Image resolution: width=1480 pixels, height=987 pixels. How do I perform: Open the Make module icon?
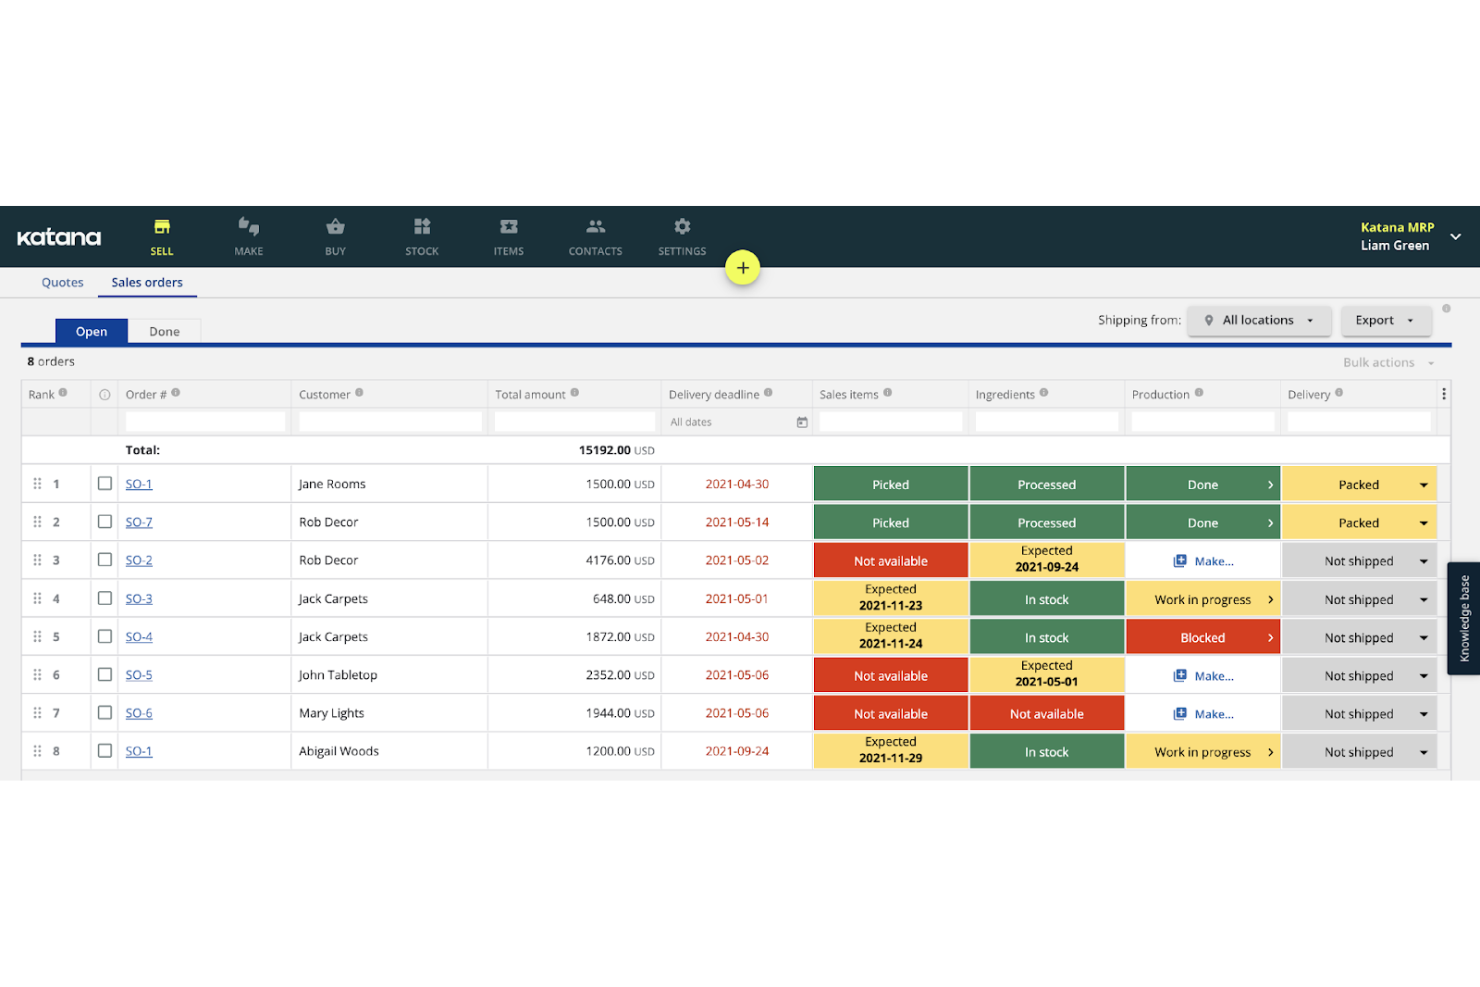click(248, 228)
